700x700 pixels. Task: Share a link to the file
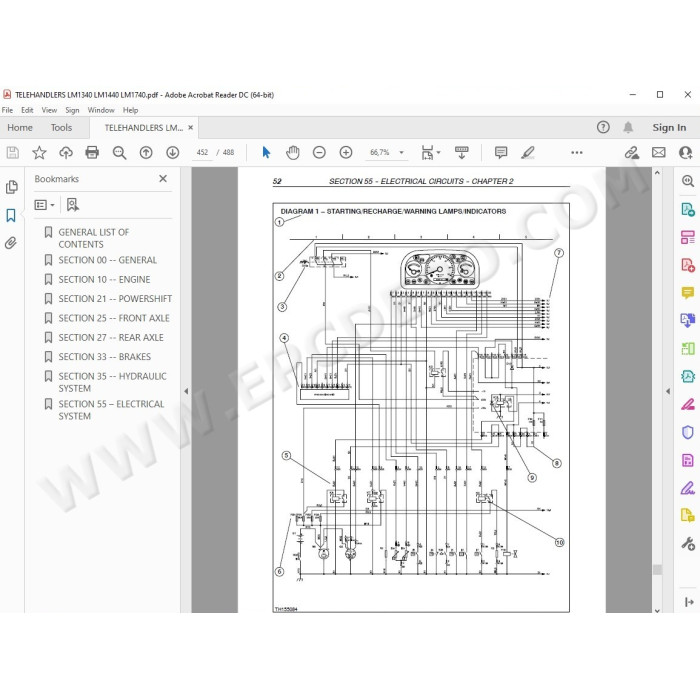click(x=632, y=153)
